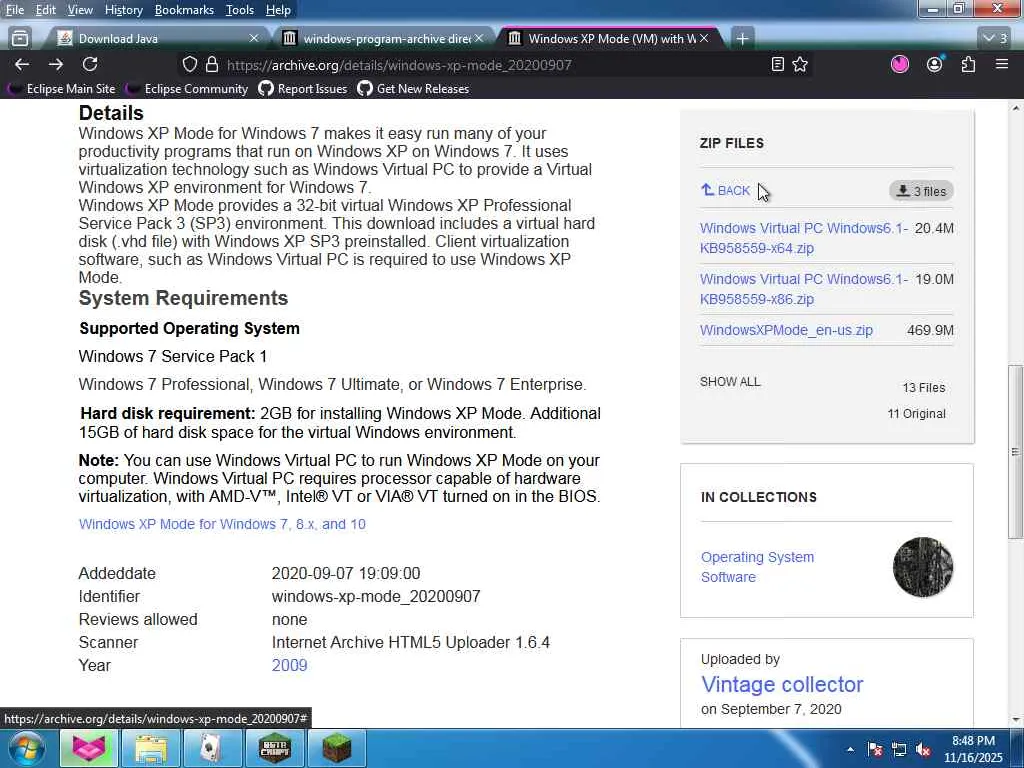Switch to Download Java tab
1024x768 pixels.
coord(159,39)
